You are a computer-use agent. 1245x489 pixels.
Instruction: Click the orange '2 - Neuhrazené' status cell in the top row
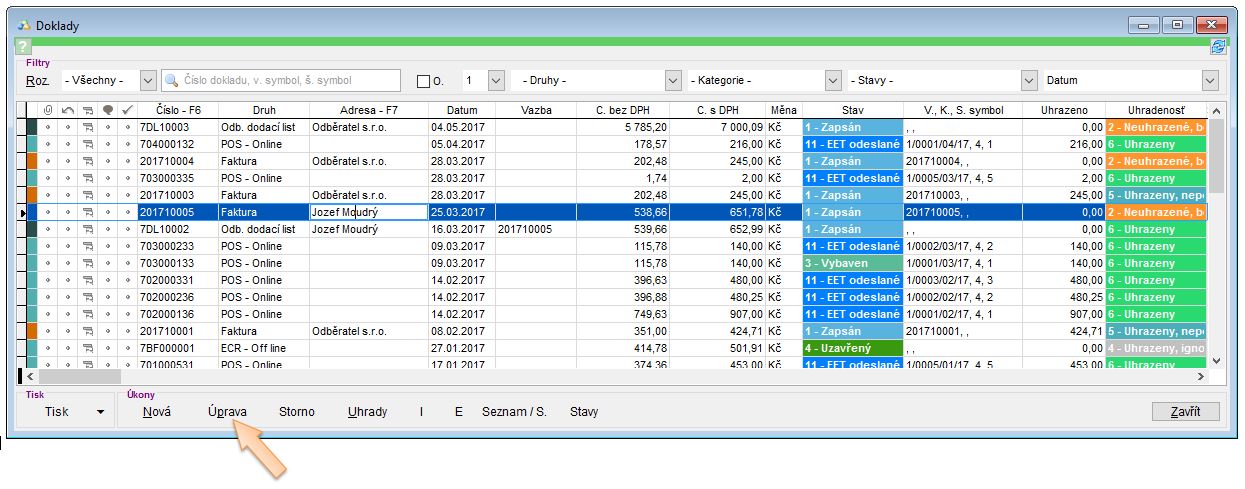pyautogui.click(x=1155, y=128)
